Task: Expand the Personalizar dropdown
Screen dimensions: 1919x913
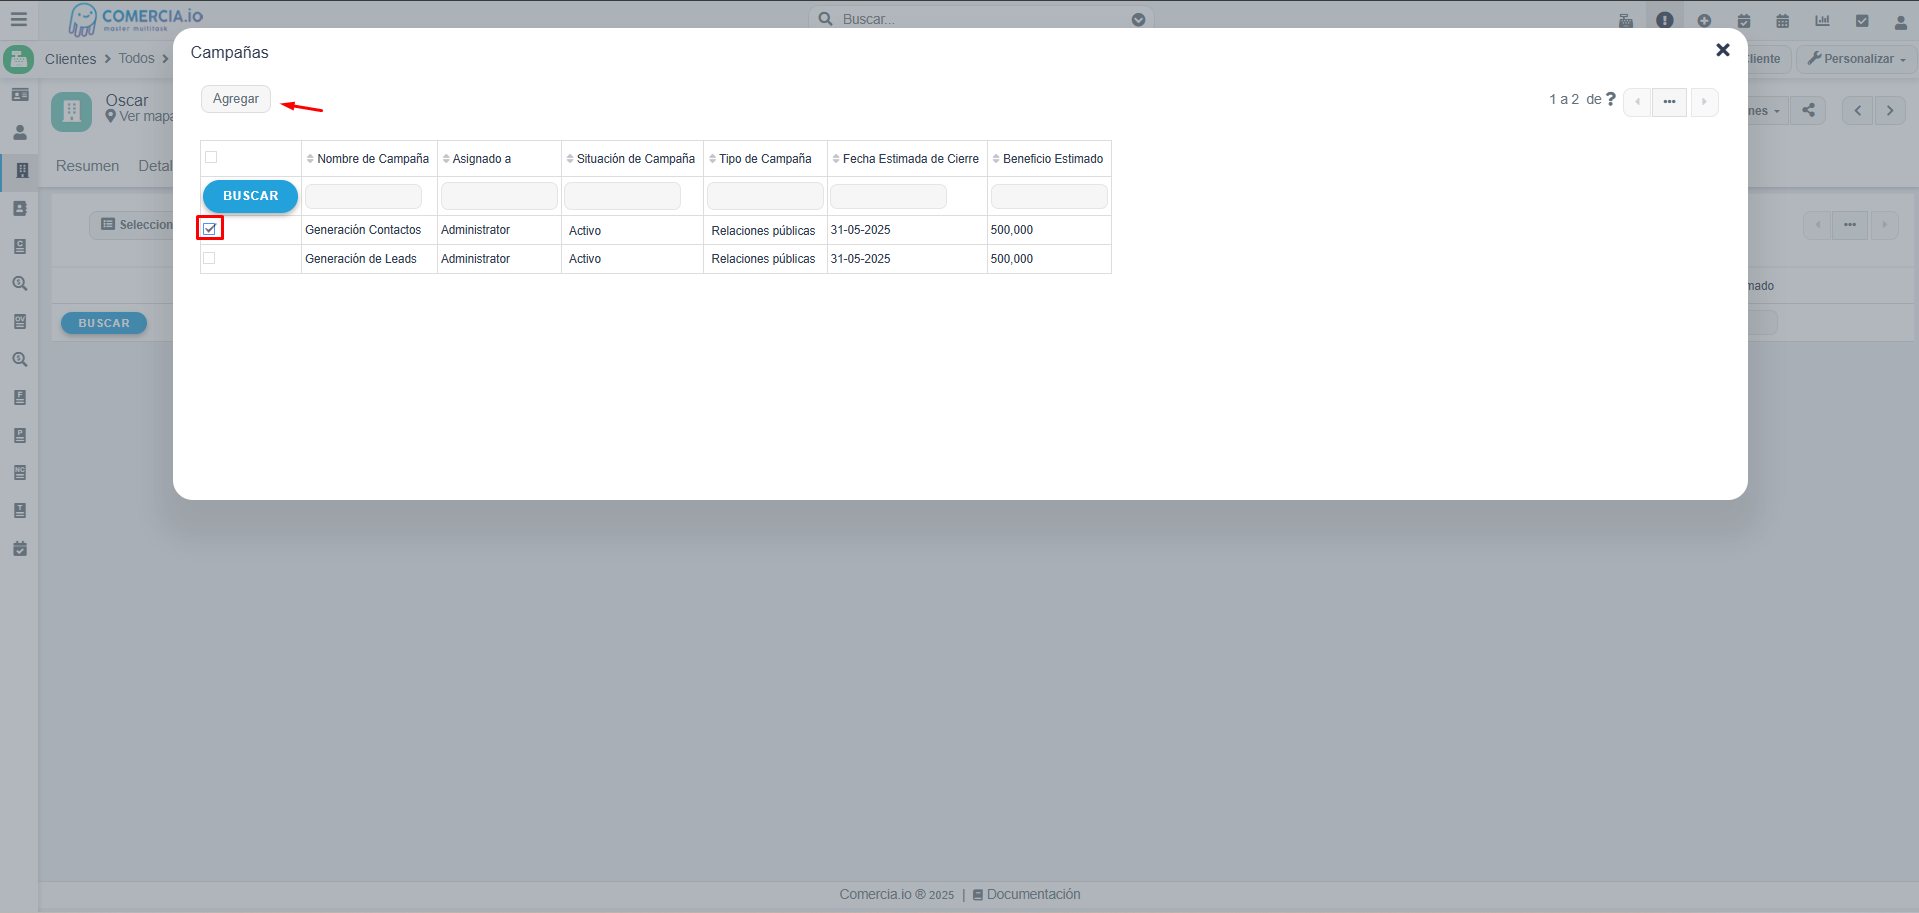Action: (1856, 59)
